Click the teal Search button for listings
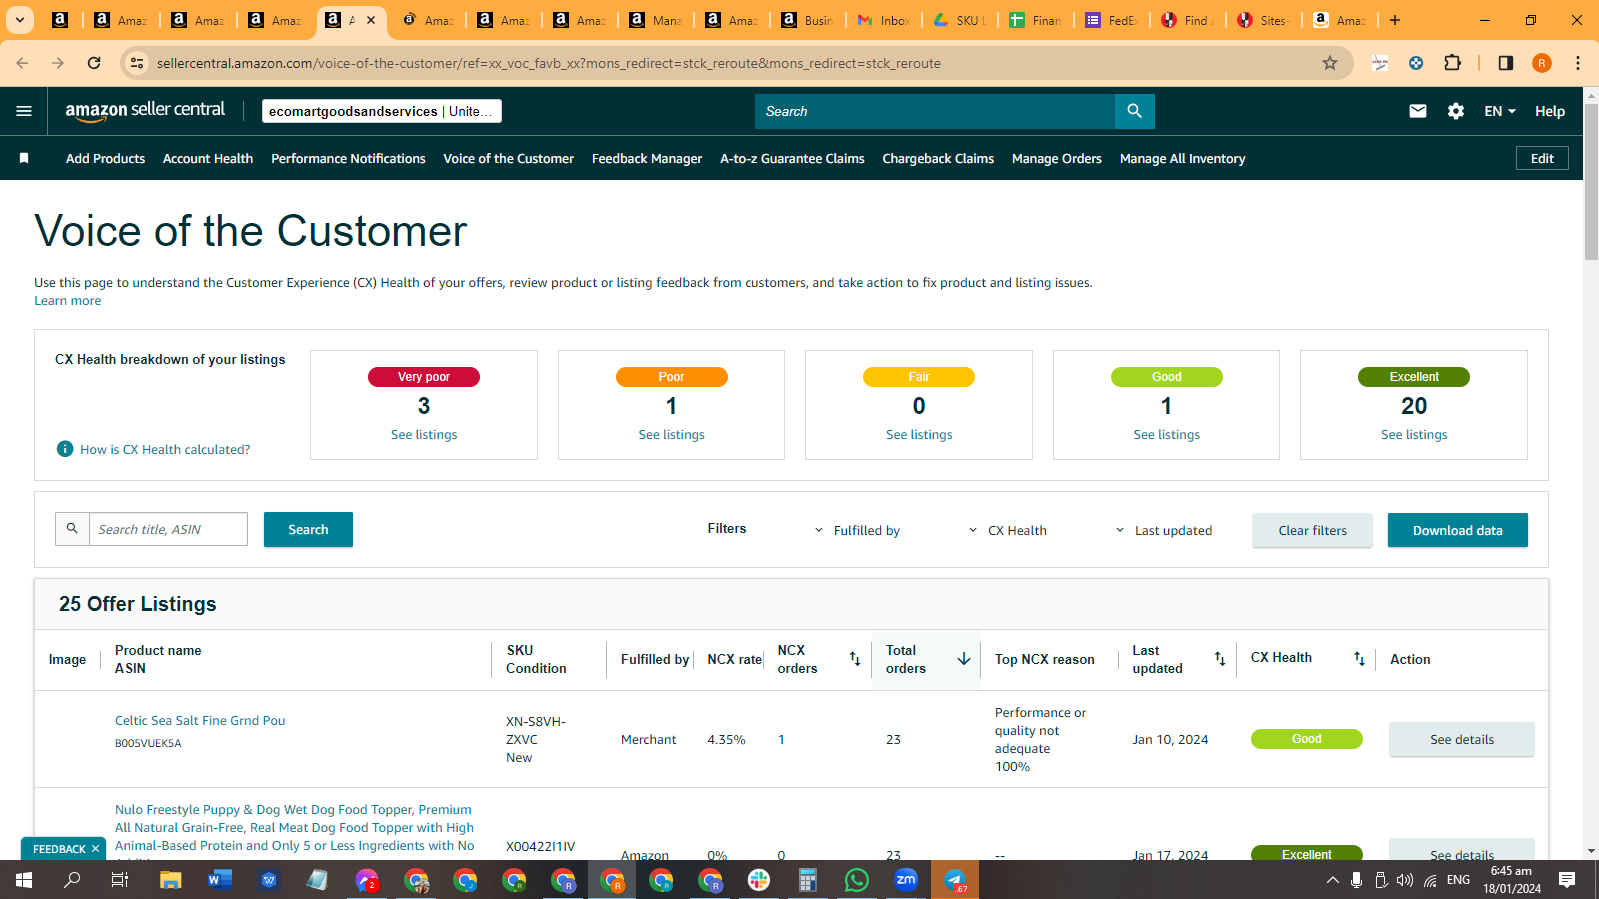The height and width of the screenshot is (899, 1599). pyautogui.click(x=308, y=529)
